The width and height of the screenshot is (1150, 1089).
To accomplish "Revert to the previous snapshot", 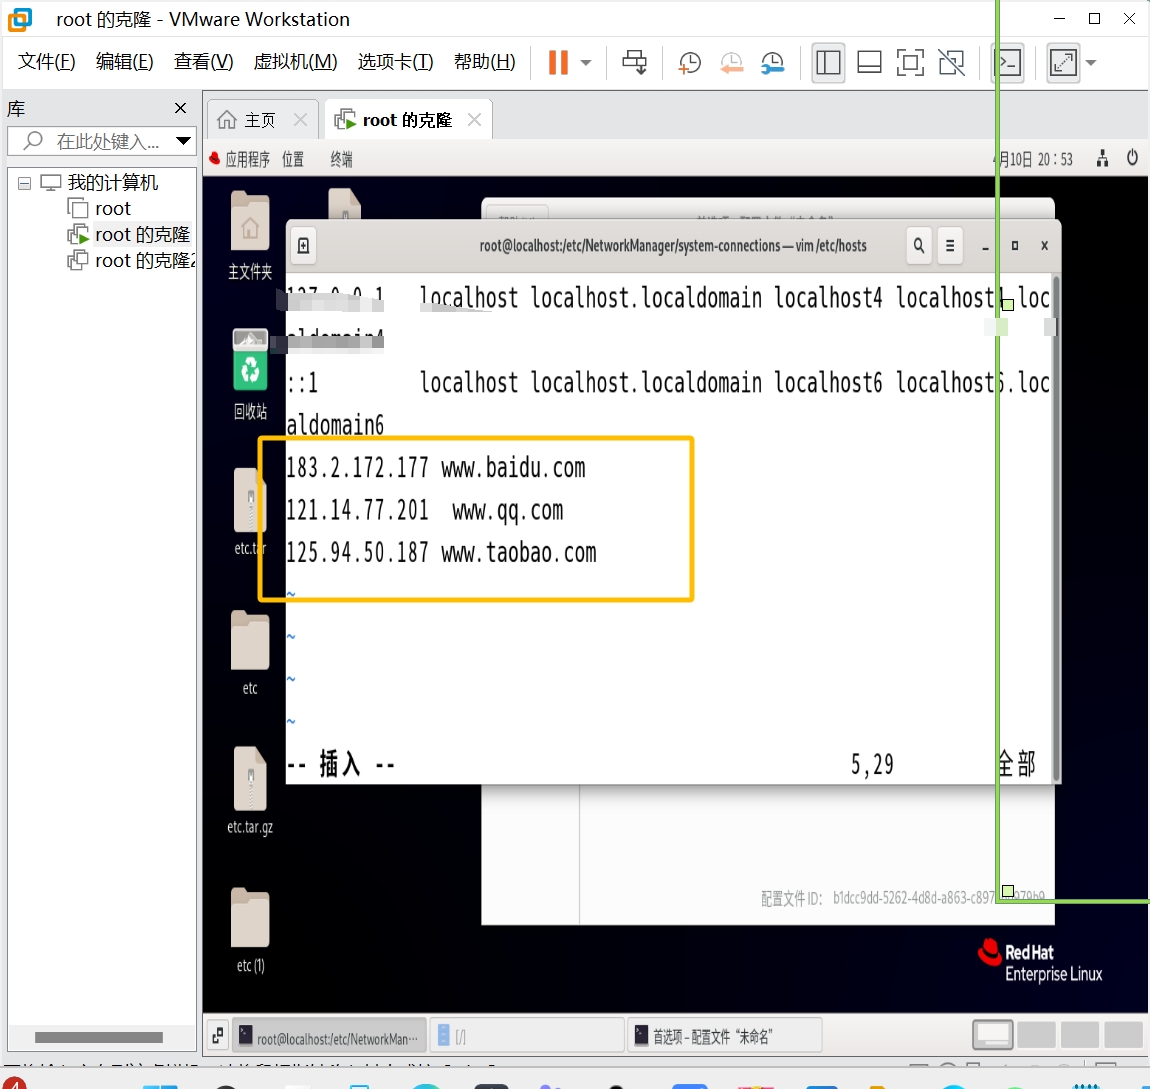I will coord(731,63).
